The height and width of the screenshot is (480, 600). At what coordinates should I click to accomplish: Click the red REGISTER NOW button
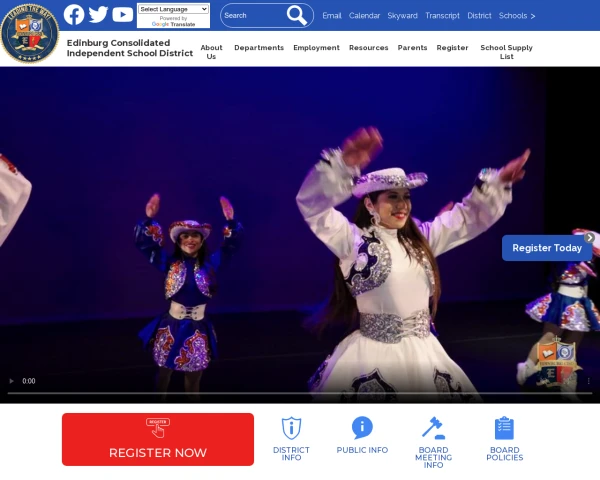click(x=158, y=439)
